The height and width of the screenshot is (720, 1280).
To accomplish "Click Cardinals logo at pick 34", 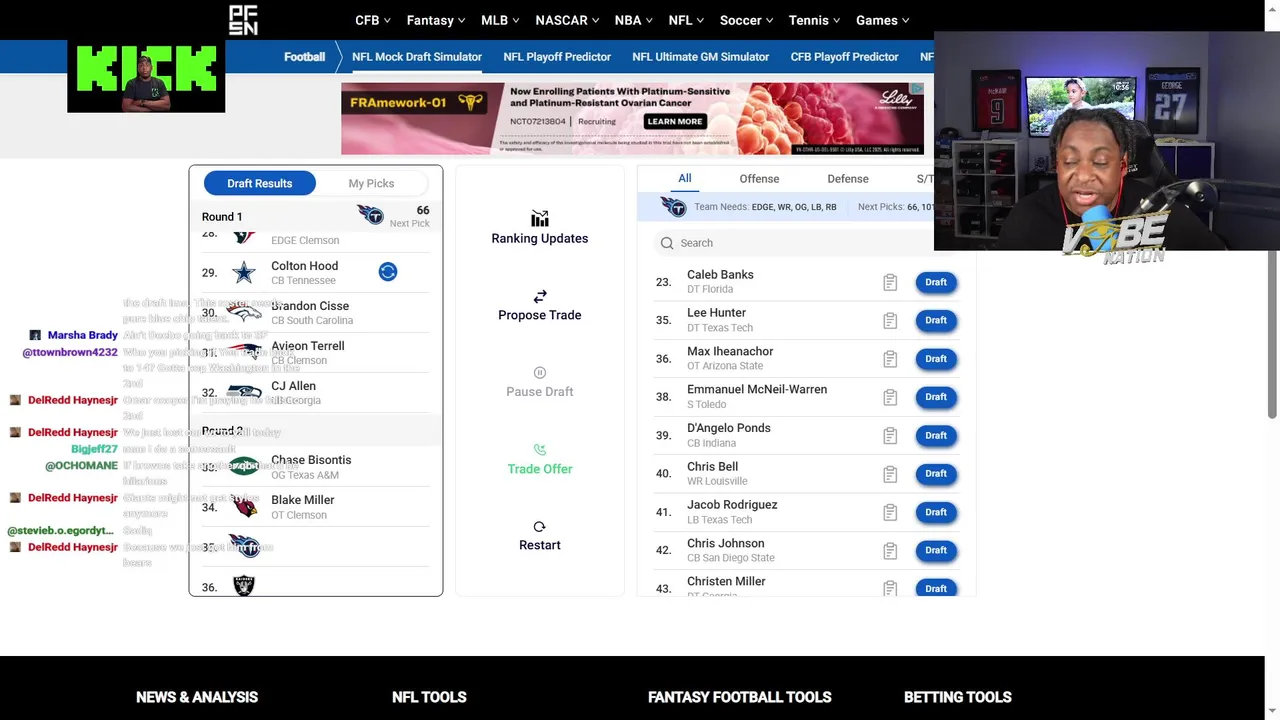I will point(244,507).
